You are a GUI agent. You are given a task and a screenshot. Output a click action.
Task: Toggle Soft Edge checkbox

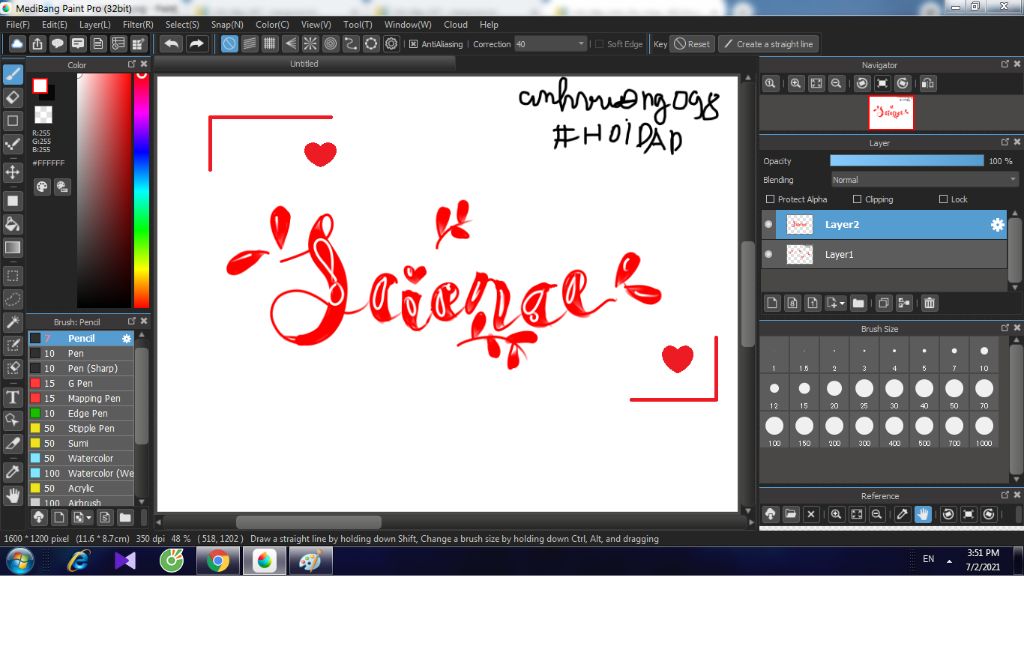coord(600,44)
